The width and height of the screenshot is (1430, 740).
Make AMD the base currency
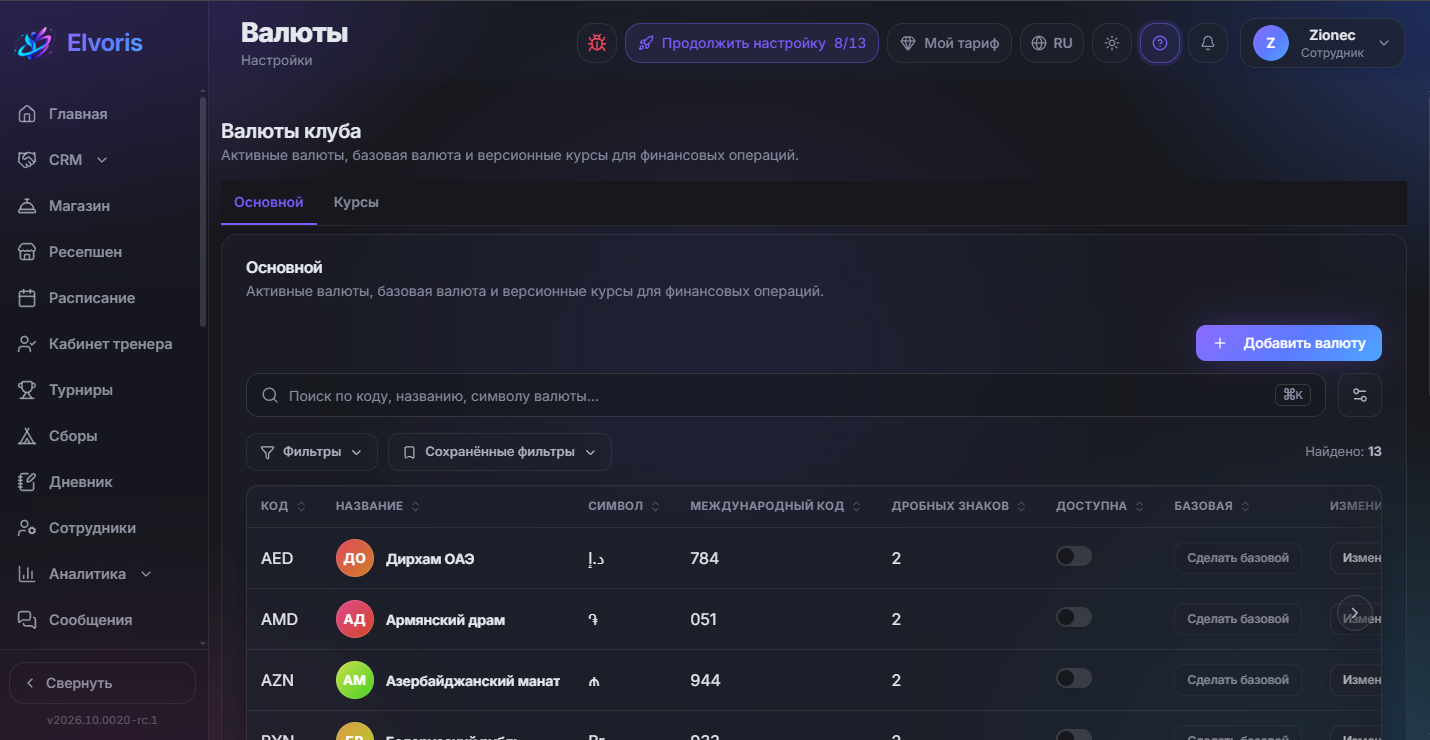coord(1238,619)
